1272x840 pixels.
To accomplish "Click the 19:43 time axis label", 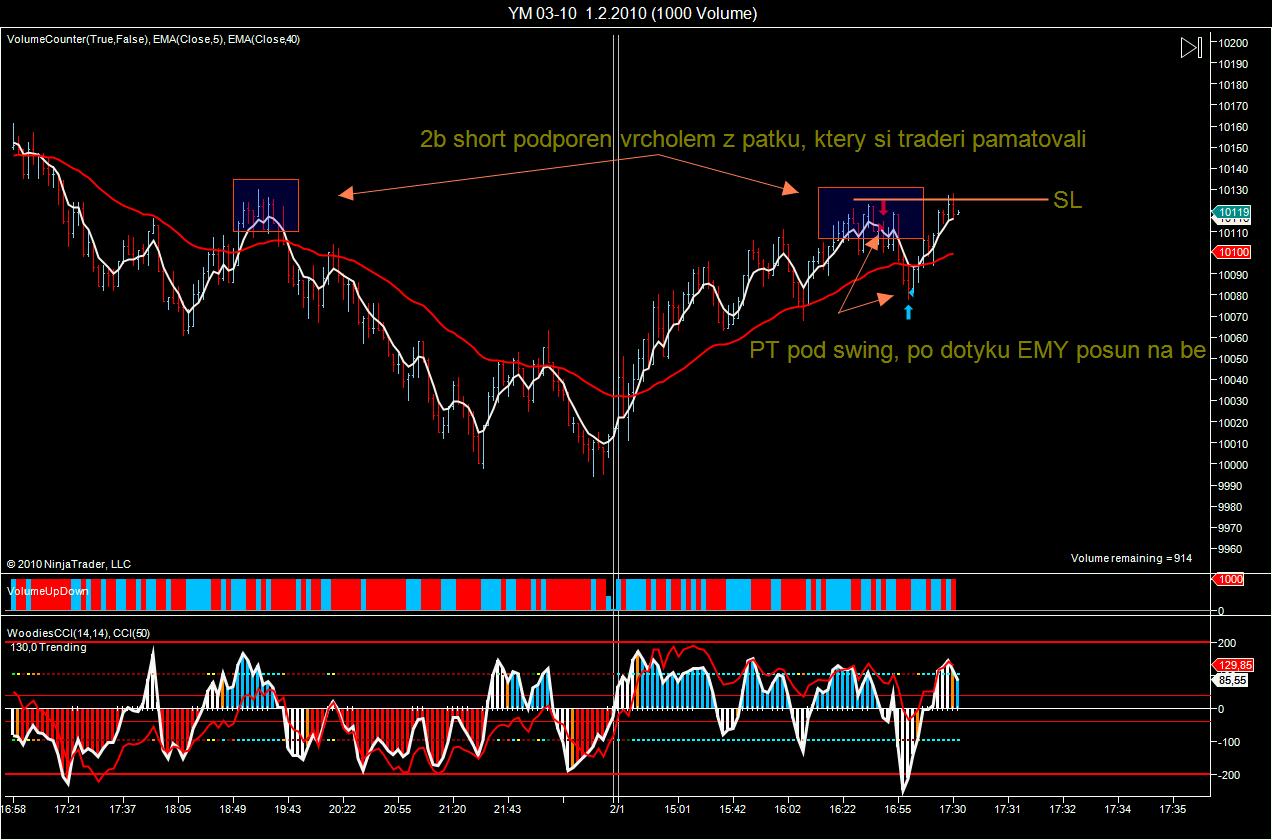I will tap(287, 808).
